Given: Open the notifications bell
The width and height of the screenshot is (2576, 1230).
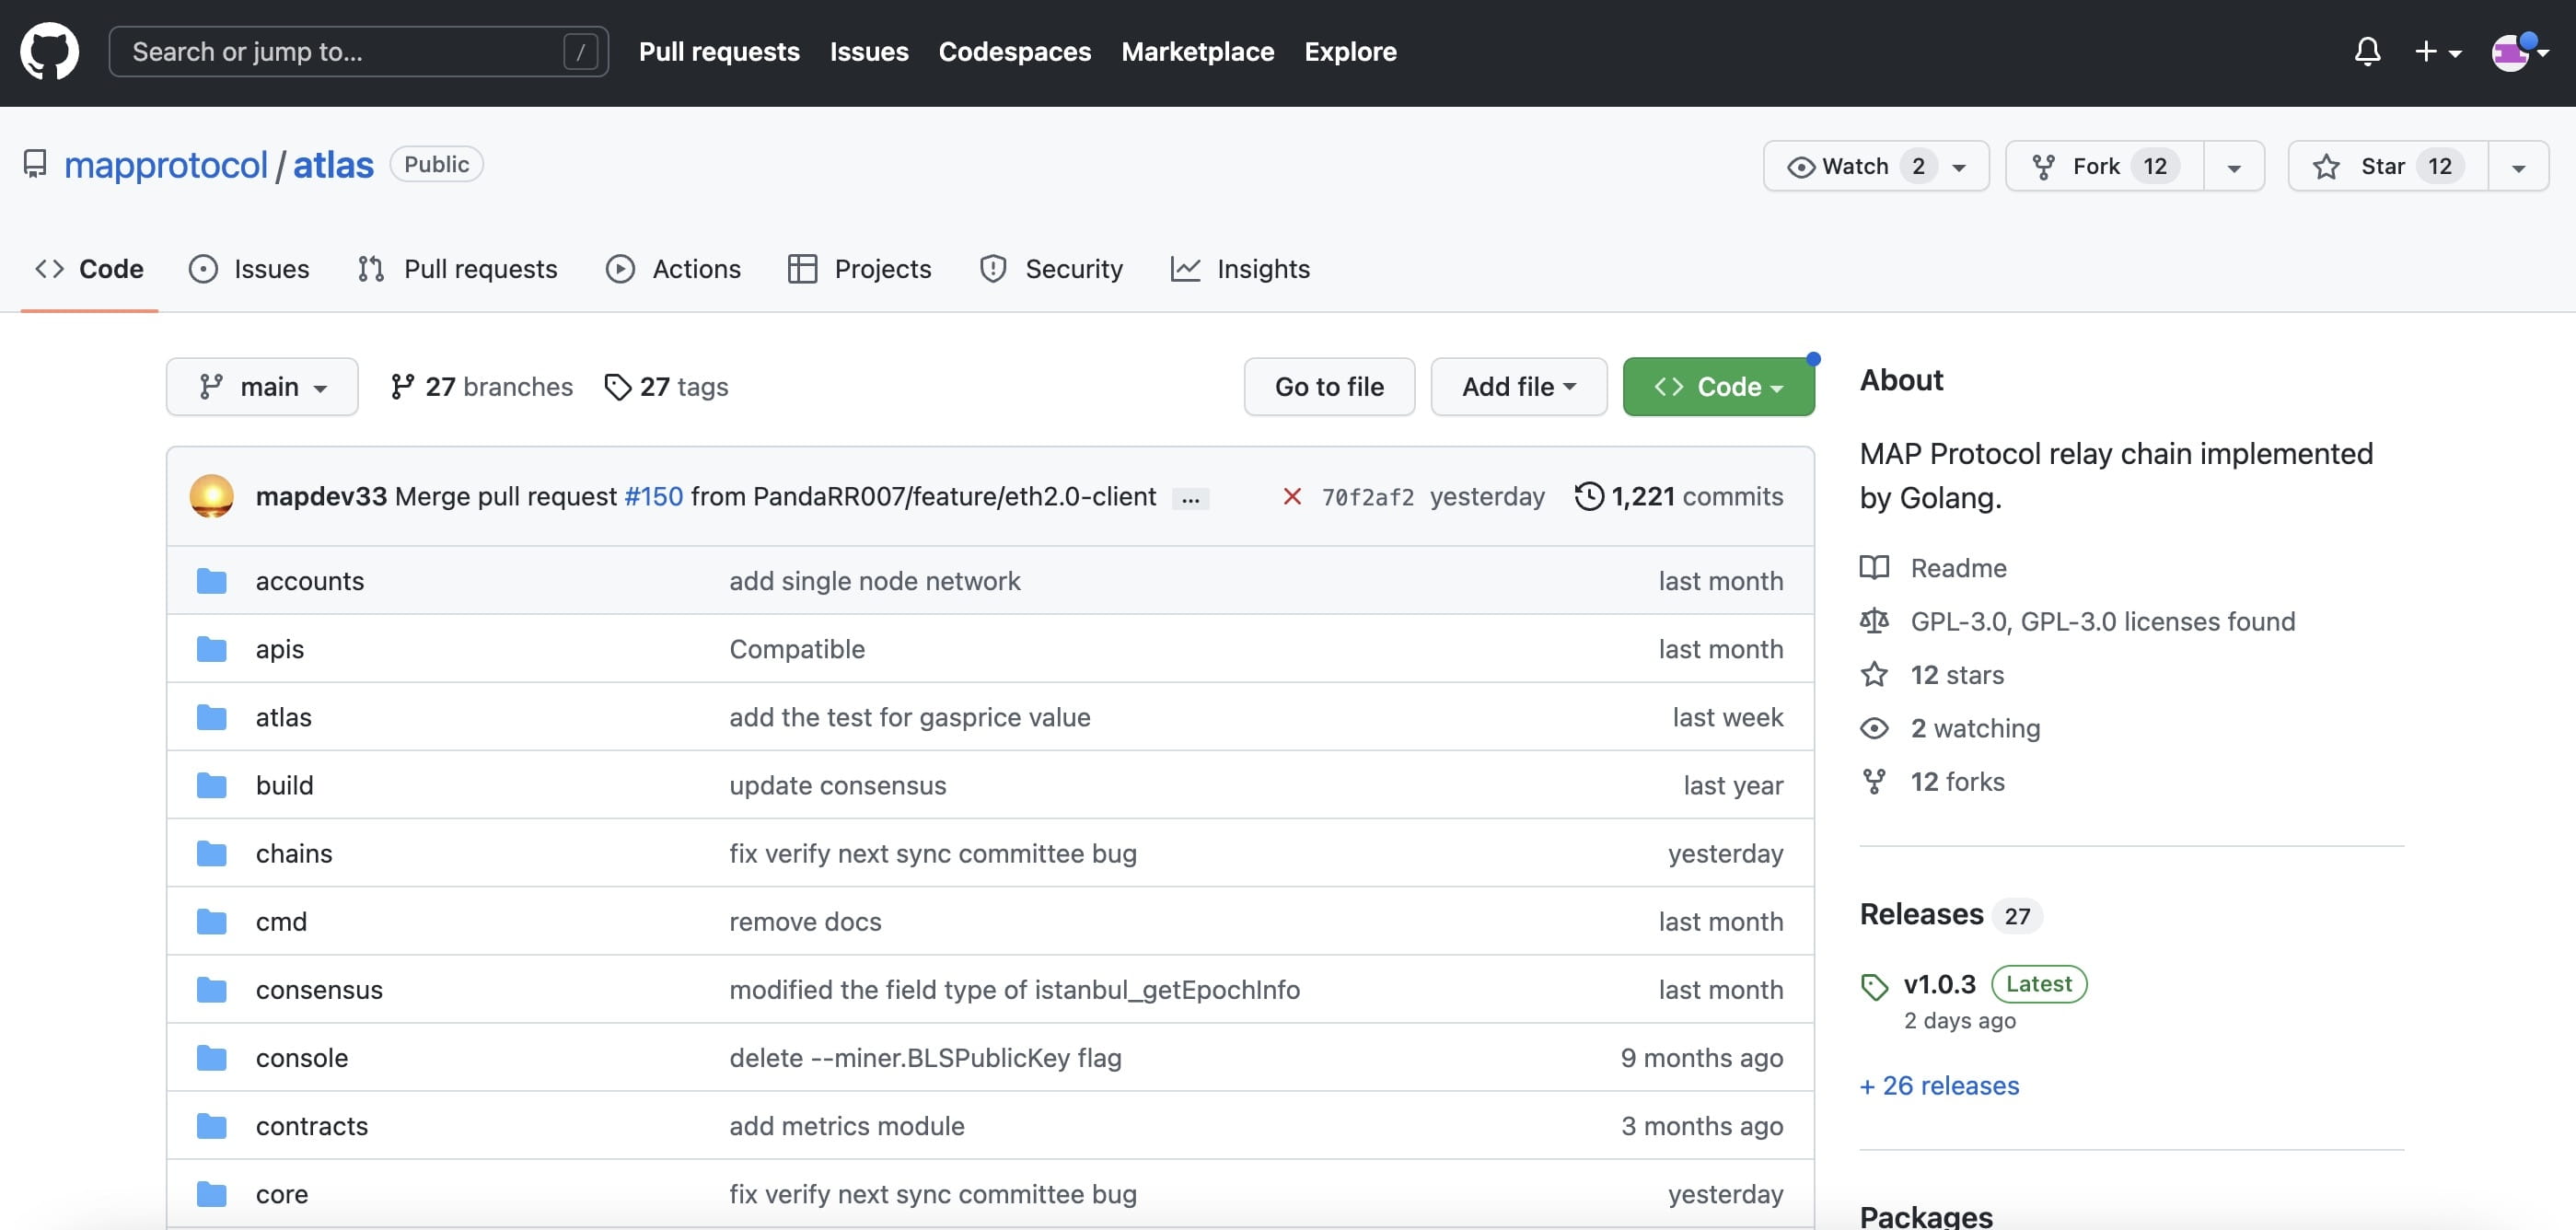Looking at the screenshot, I should click(x=2366, y=51).
